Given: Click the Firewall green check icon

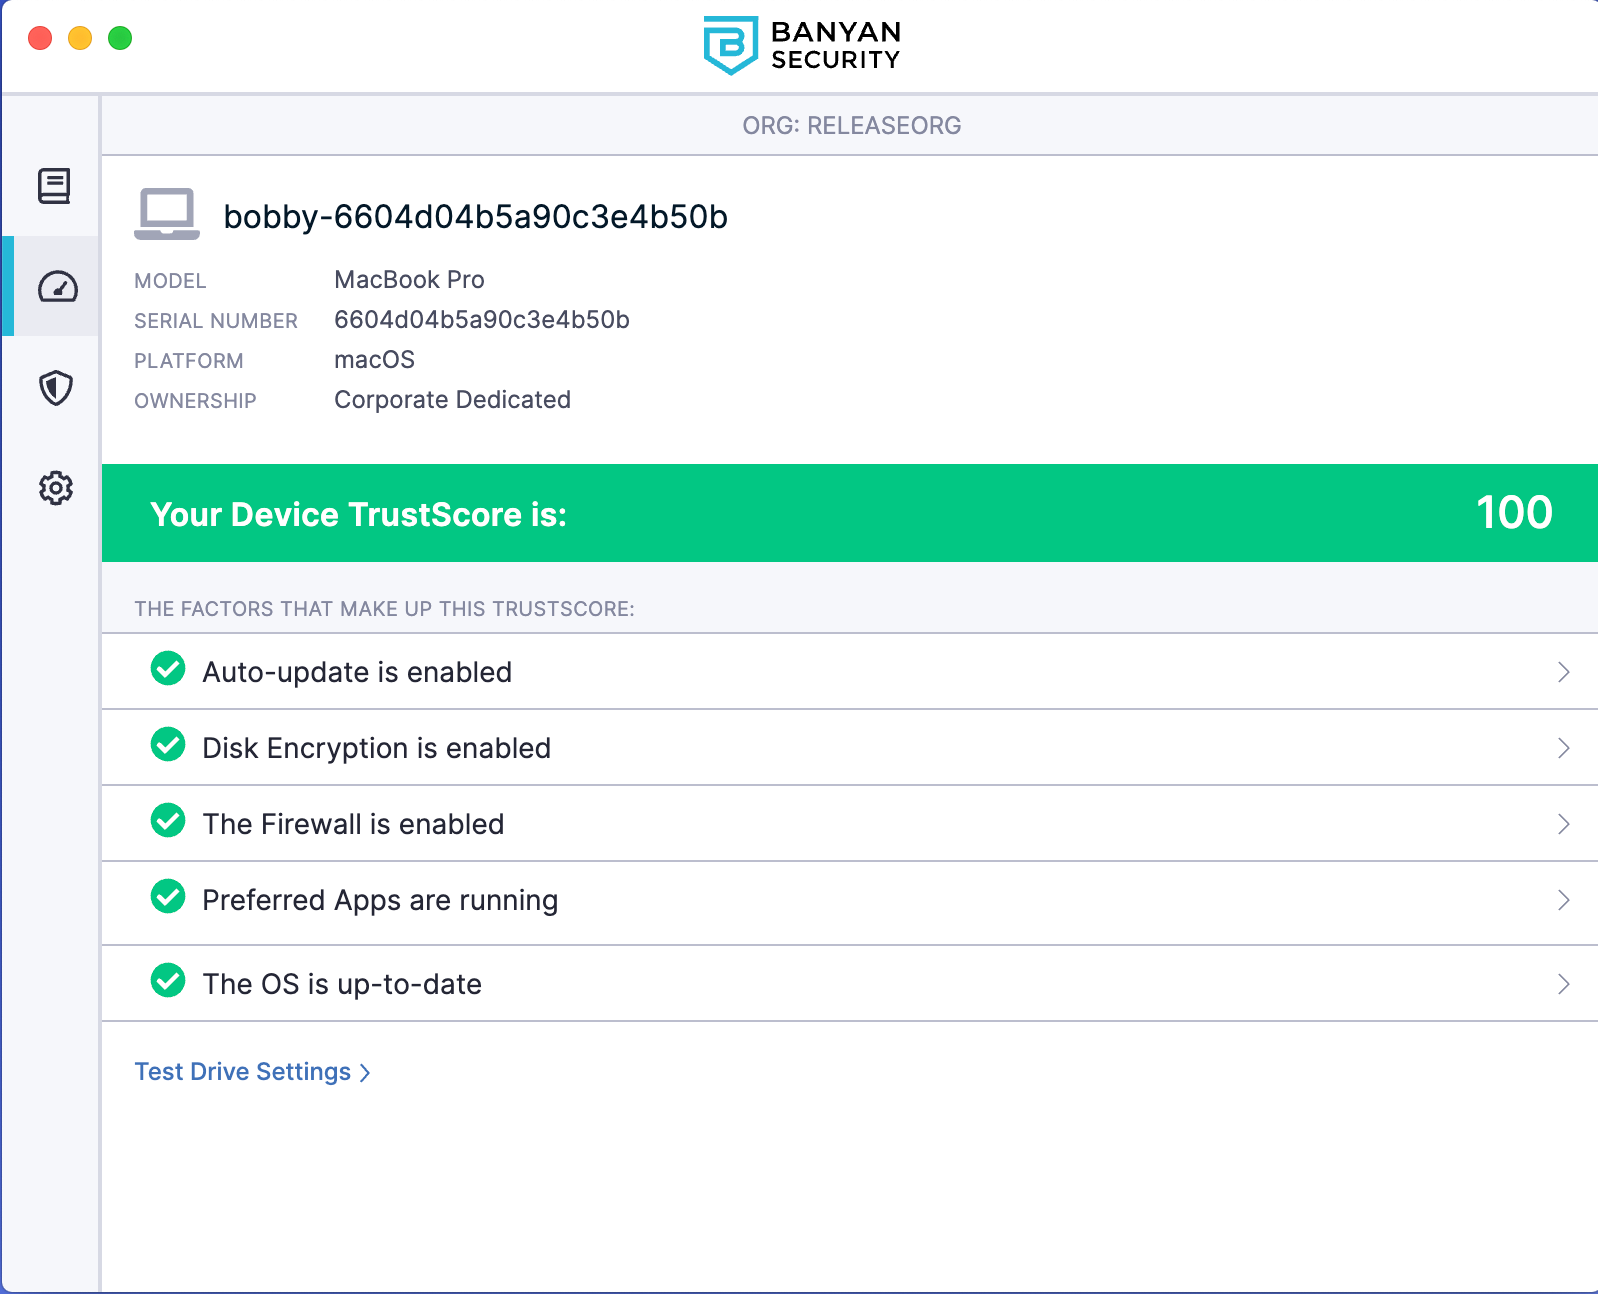Looking at the screenshot, I should pos(168,821).
